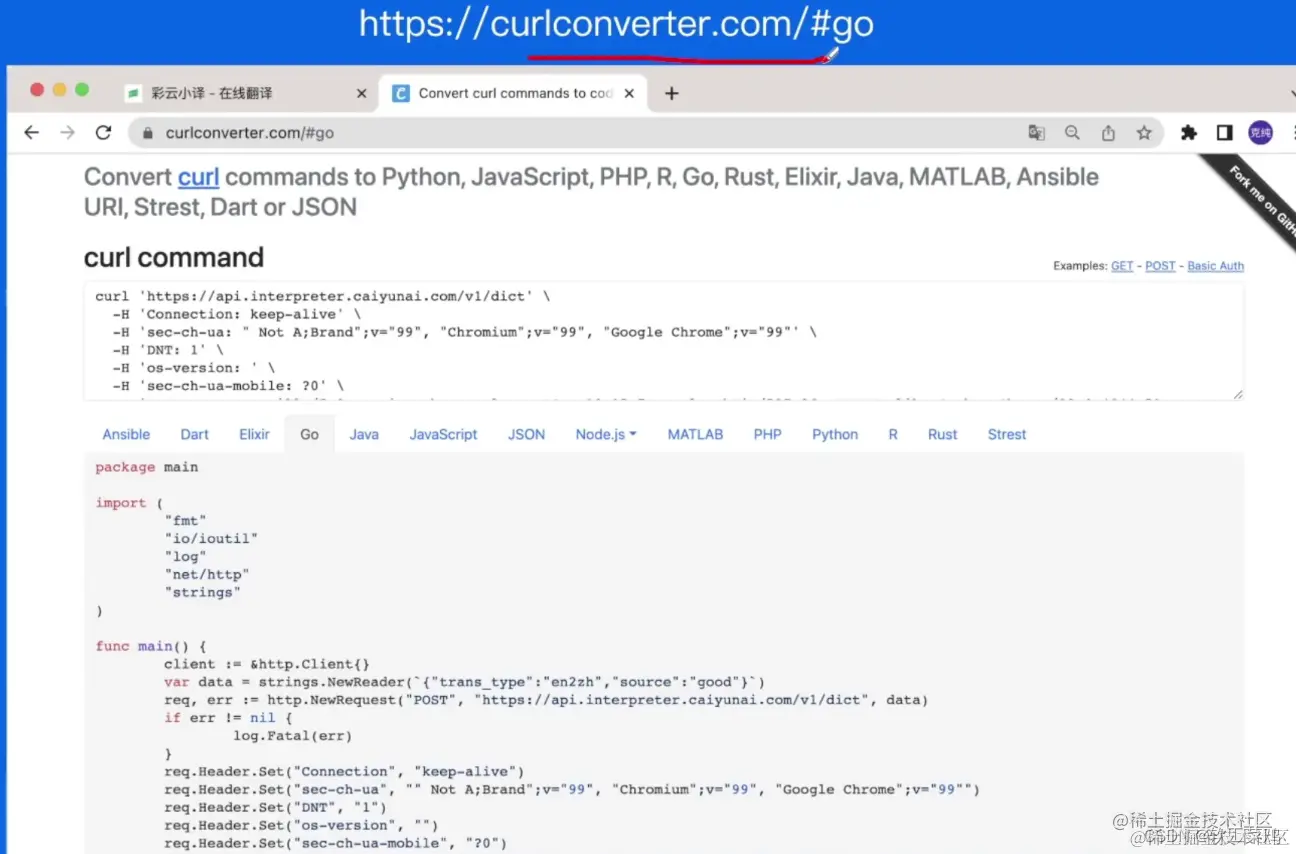Screen dimensions: 1296x854
Task: Open the curl link in the page heading
Action: coord(198,177)
